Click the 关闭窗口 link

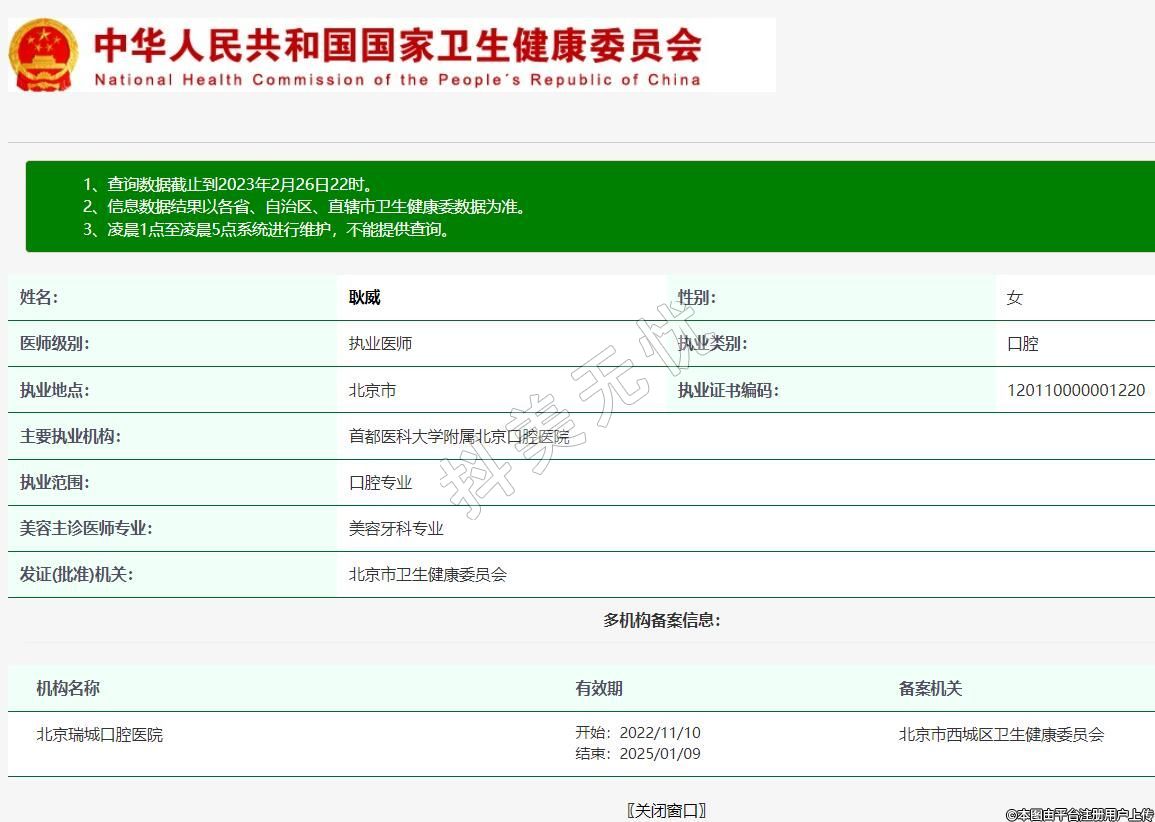(666, 810)
